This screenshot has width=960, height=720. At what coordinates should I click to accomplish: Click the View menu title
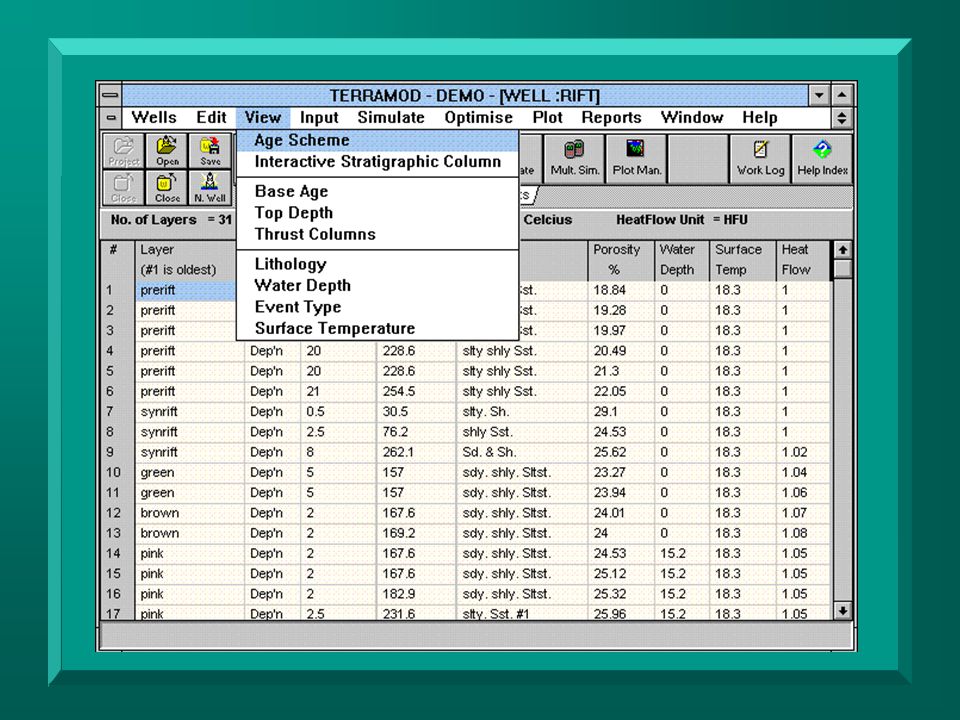pos(263,118)
